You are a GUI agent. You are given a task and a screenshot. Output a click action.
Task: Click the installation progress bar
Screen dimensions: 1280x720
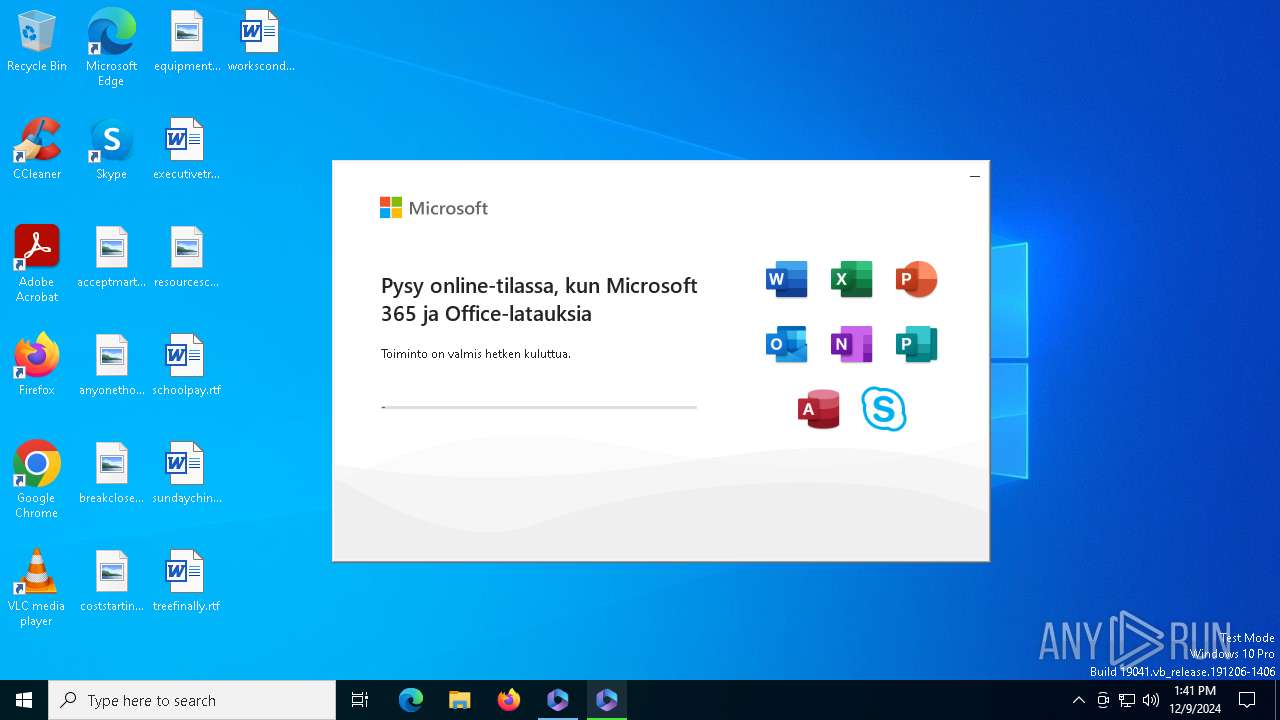[539, 407]
